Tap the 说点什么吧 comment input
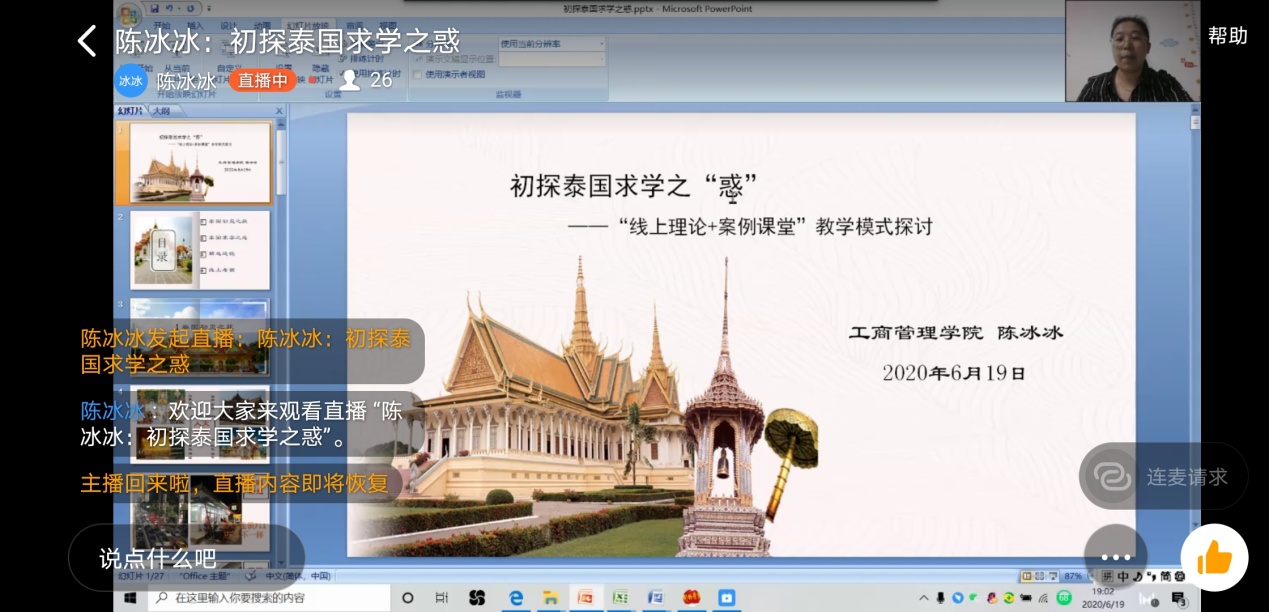This screenshot has width=1269, height=612. [x=186, y=558]
